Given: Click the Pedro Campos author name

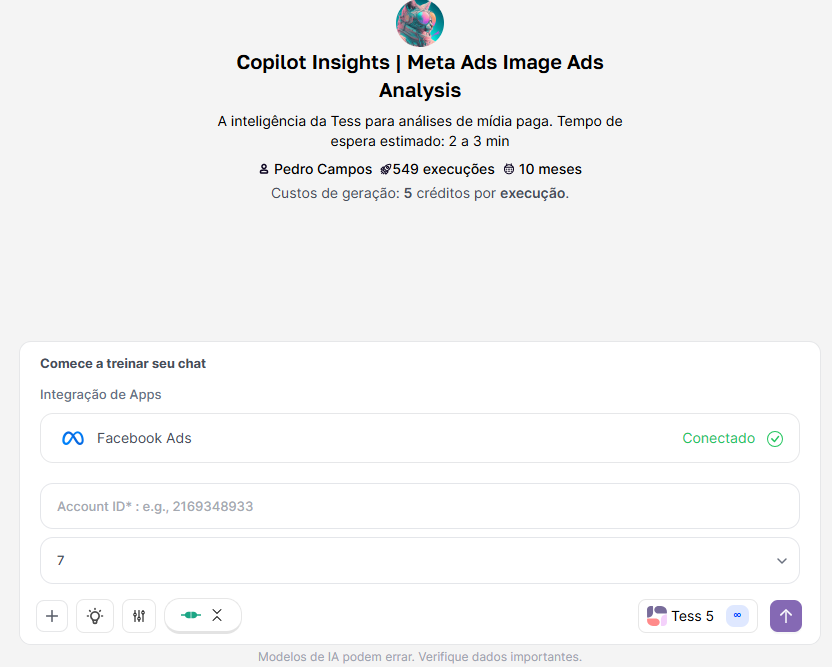Looking at the screenshot, I should pos(323,169).
